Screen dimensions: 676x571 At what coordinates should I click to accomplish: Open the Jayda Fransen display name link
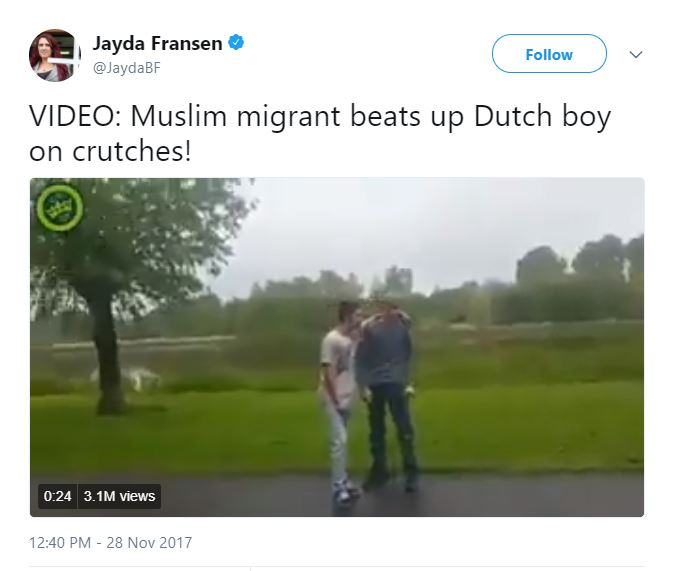[157, 43]
